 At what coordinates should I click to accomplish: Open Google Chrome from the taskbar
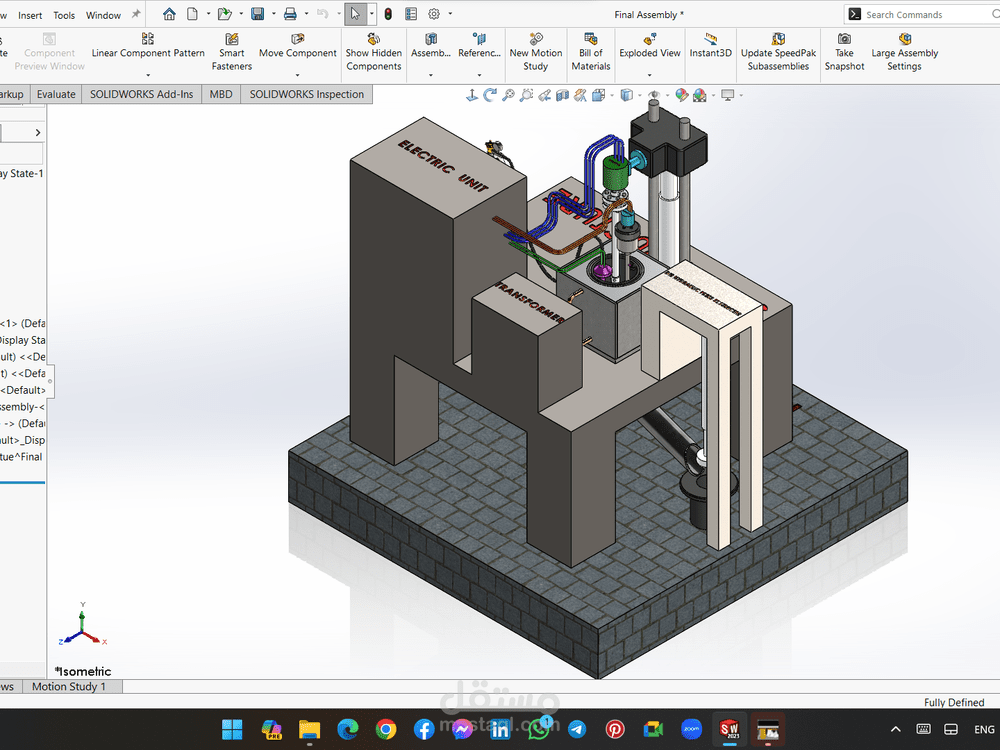tap(386, 730)
